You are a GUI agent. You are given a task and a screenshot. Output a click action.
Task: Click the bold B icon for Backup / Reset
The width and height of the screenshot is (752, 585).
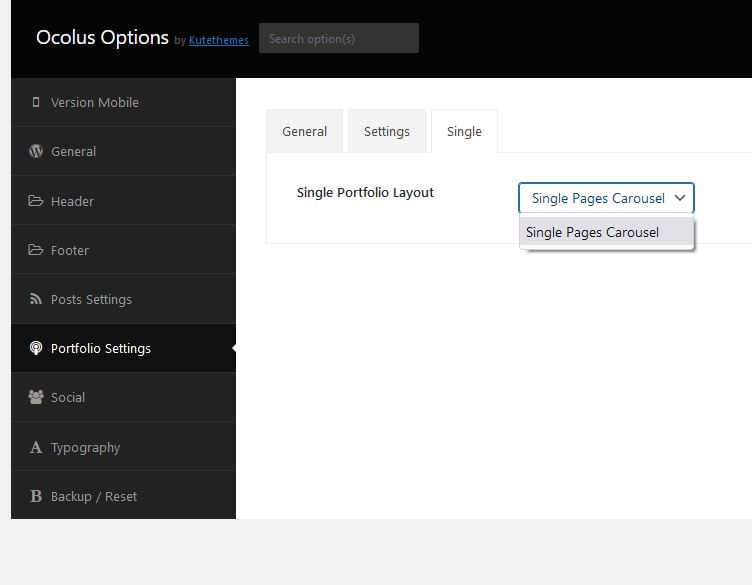coord(35,496)
